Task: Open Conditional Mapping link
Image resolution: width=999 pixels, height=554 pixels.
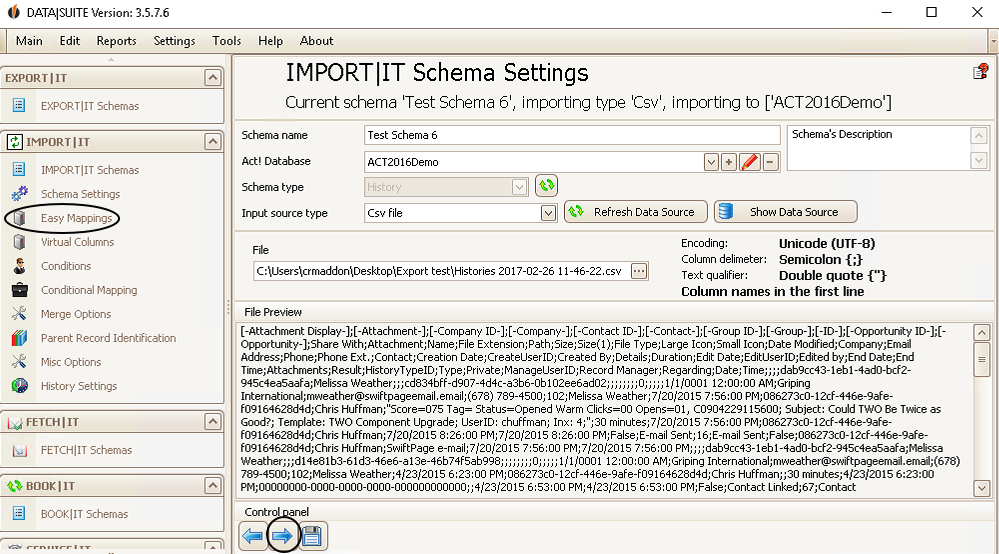Action: tap(89, 290)
